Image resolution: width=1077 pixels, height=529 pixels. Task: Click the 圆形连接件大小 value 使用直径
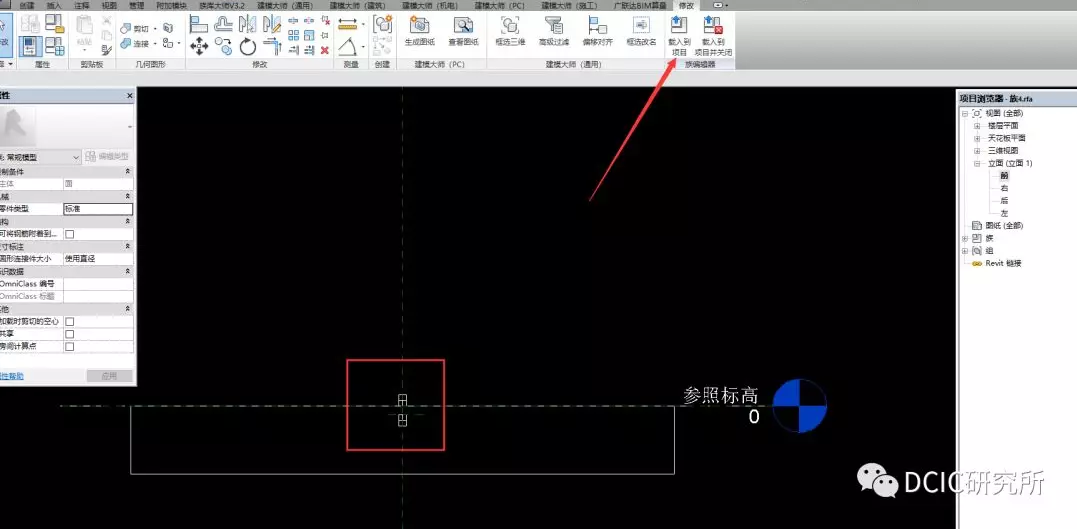pos(98,259)
